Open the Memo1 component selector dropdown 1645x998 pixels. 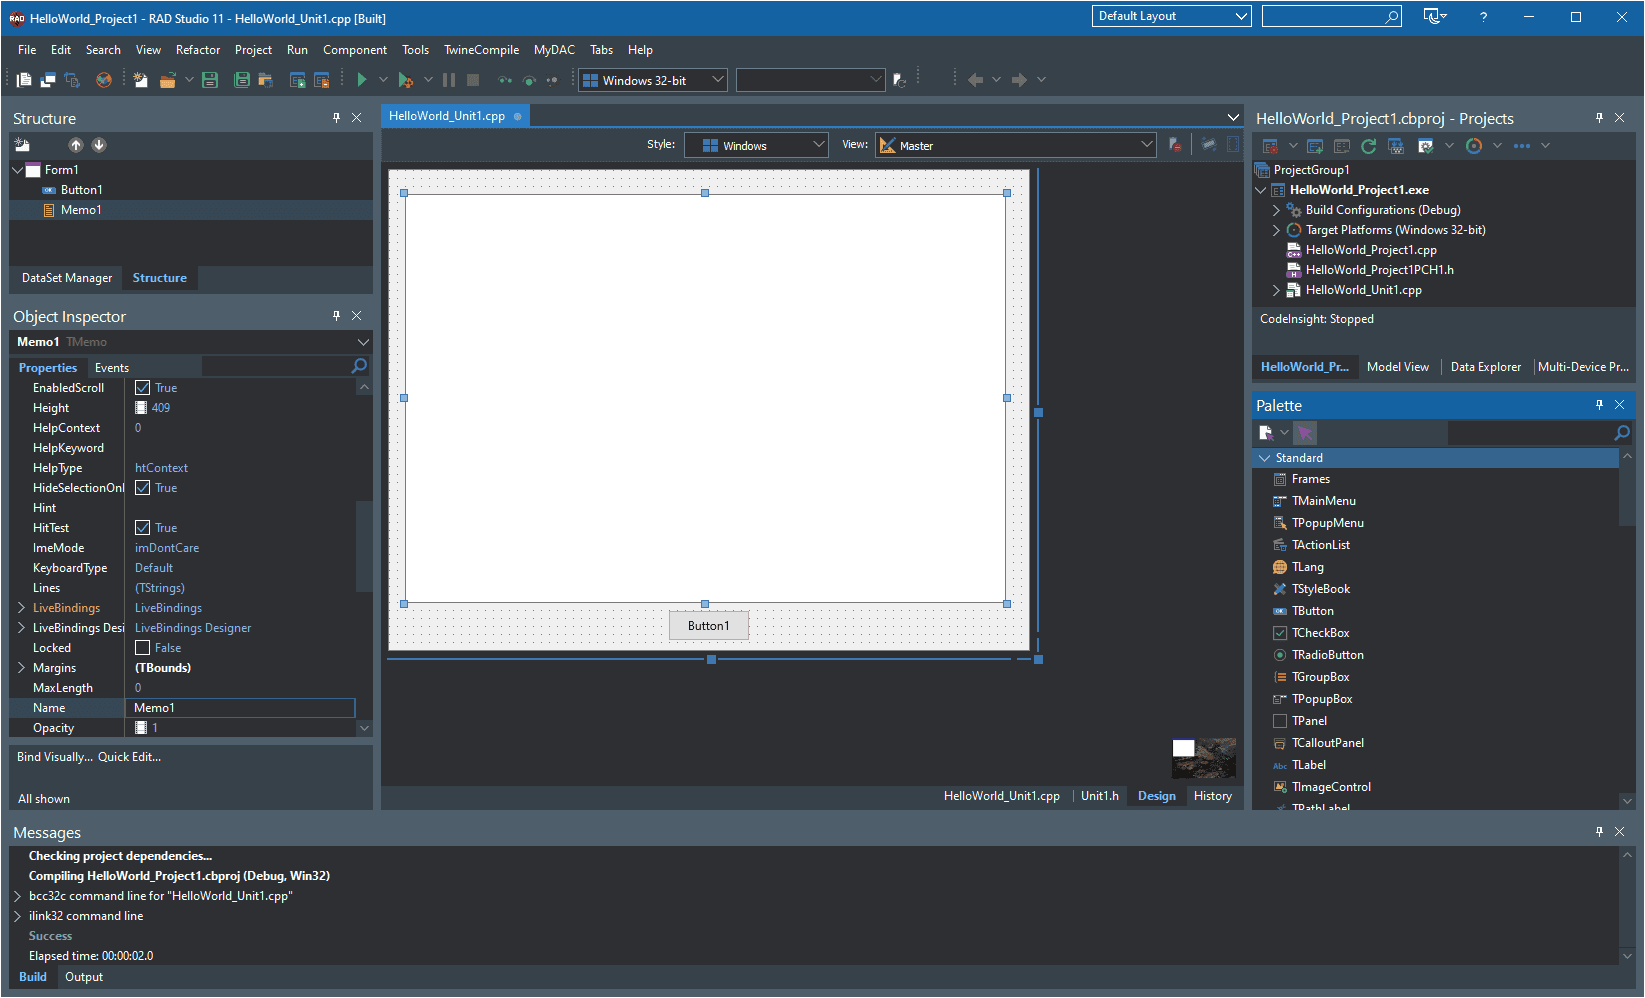coord(363,342)
